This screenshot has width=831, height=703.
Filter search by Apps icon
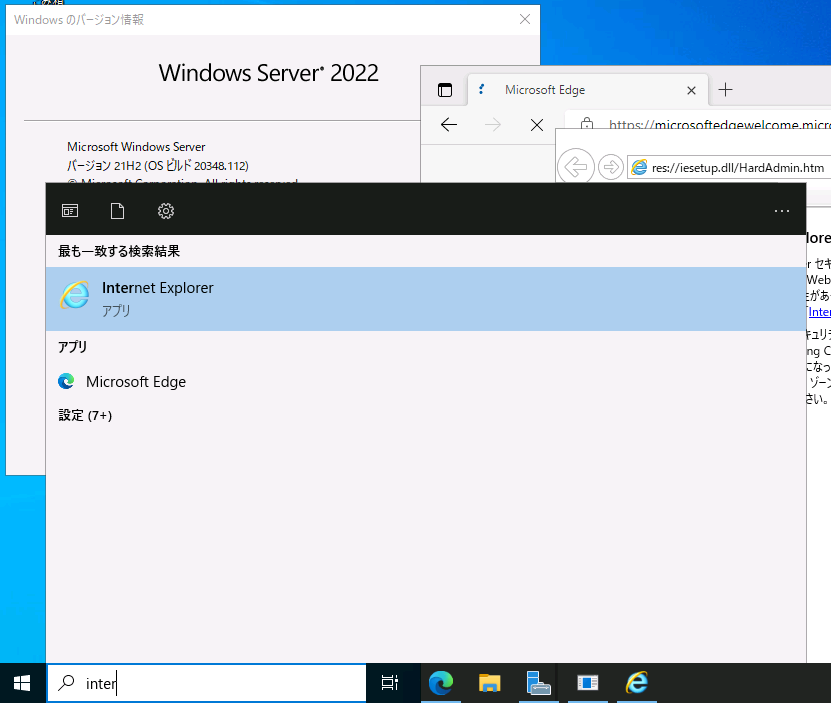(x=70, y=211)
